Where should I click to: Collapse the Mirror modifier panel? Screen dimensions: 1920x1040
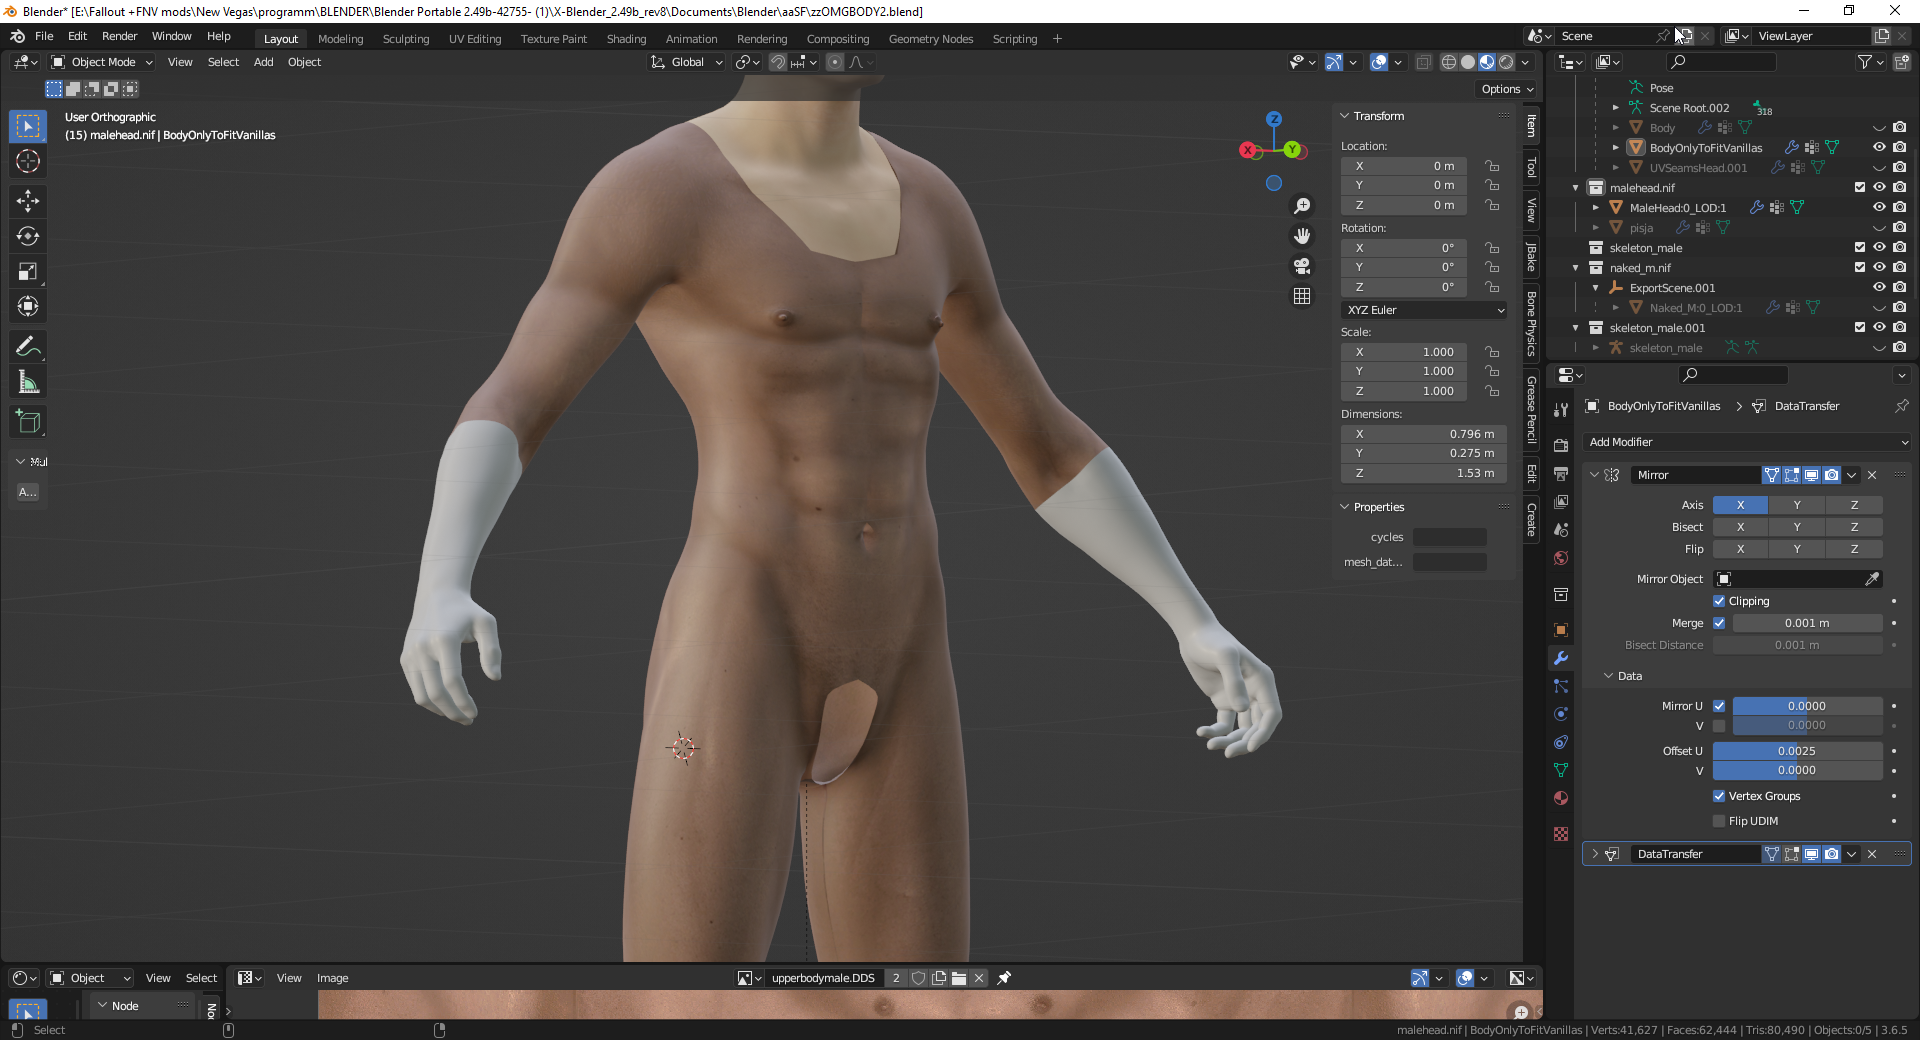1594,475
